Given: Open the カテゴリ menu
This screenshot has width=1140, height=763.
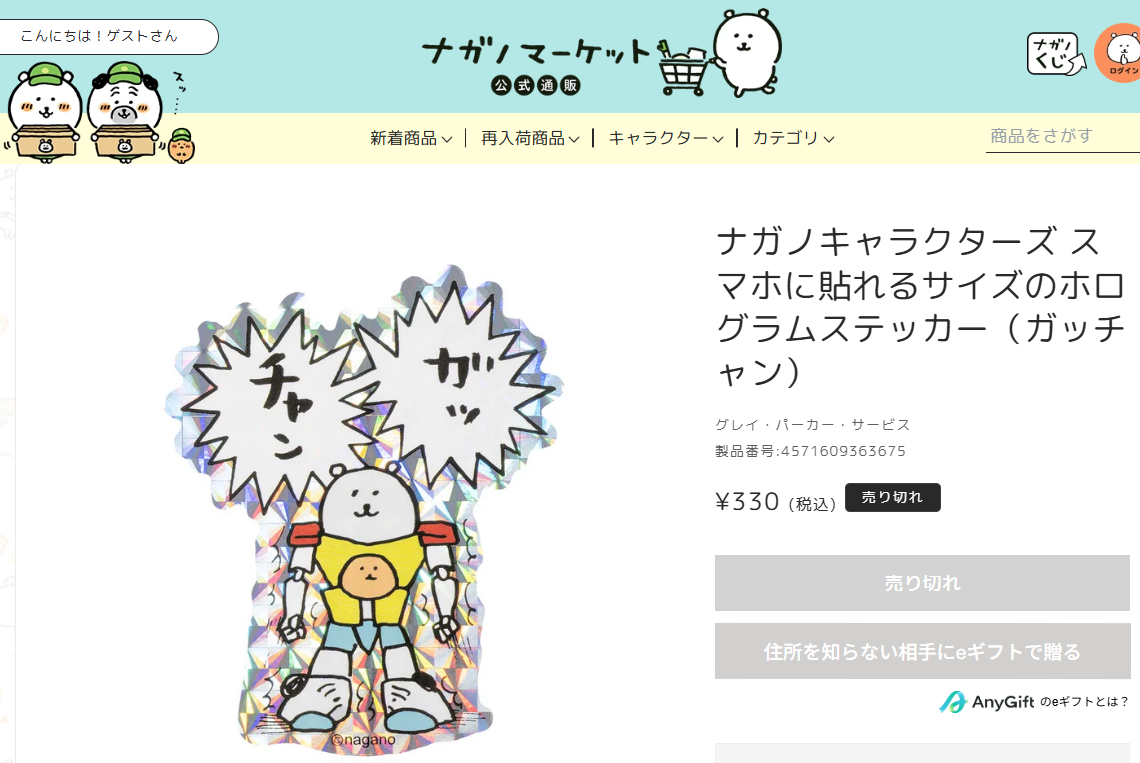Looking at the screenshot, I should point(793,138).
